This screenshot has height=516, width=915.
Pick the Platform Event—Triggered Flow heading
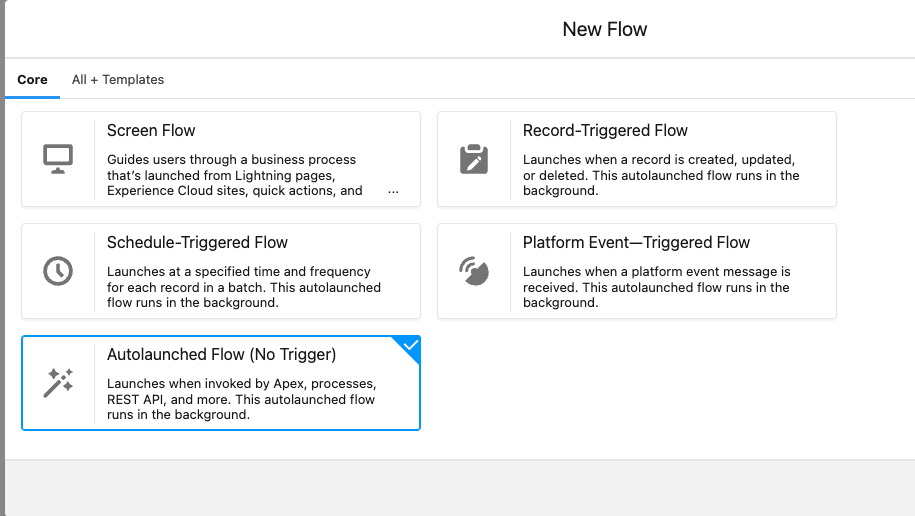tap(636, 242)
